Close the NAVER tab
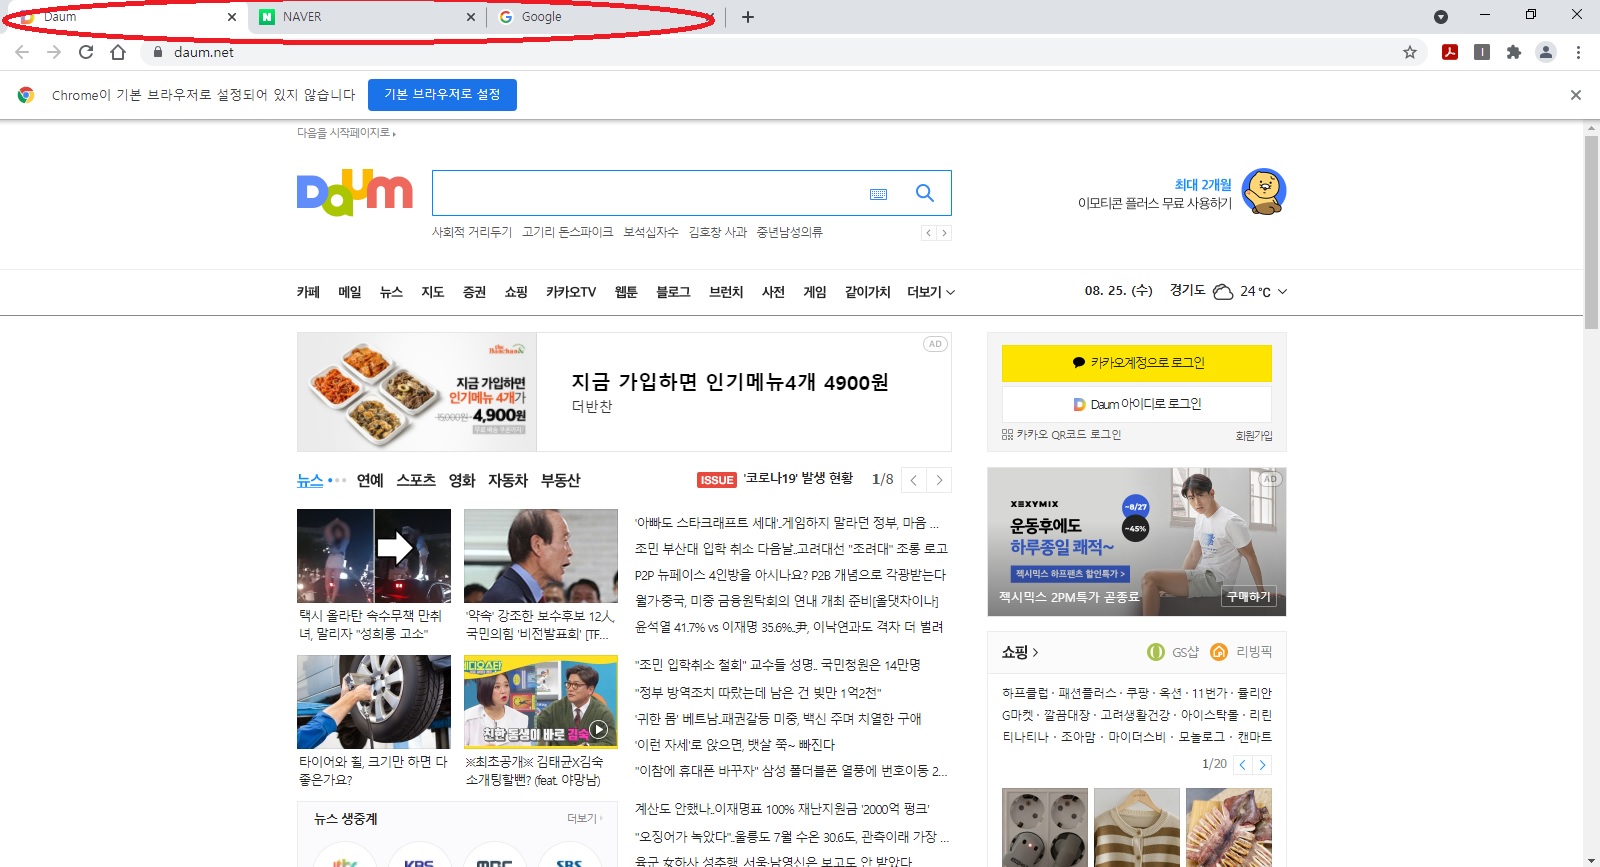 point(472,17)
